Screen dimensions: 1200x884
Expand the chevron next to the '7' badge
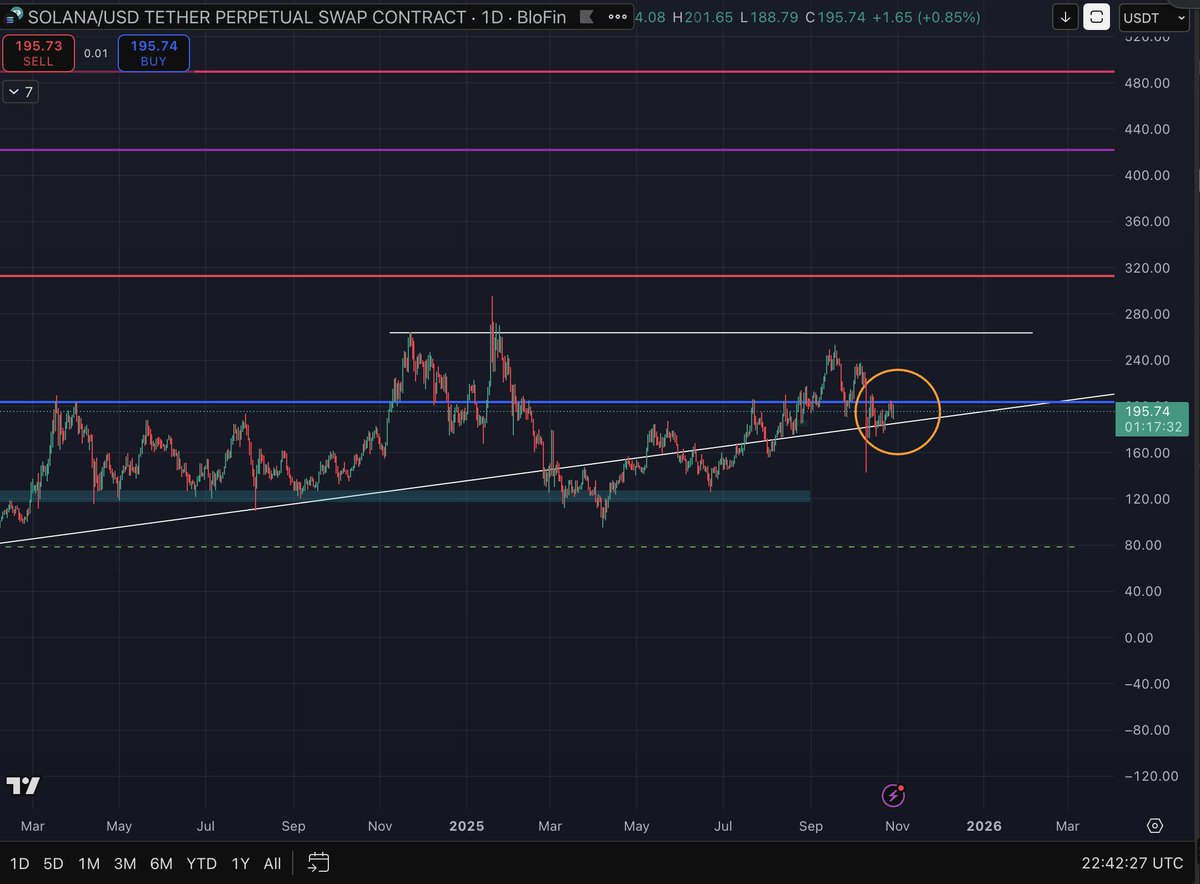14,92
